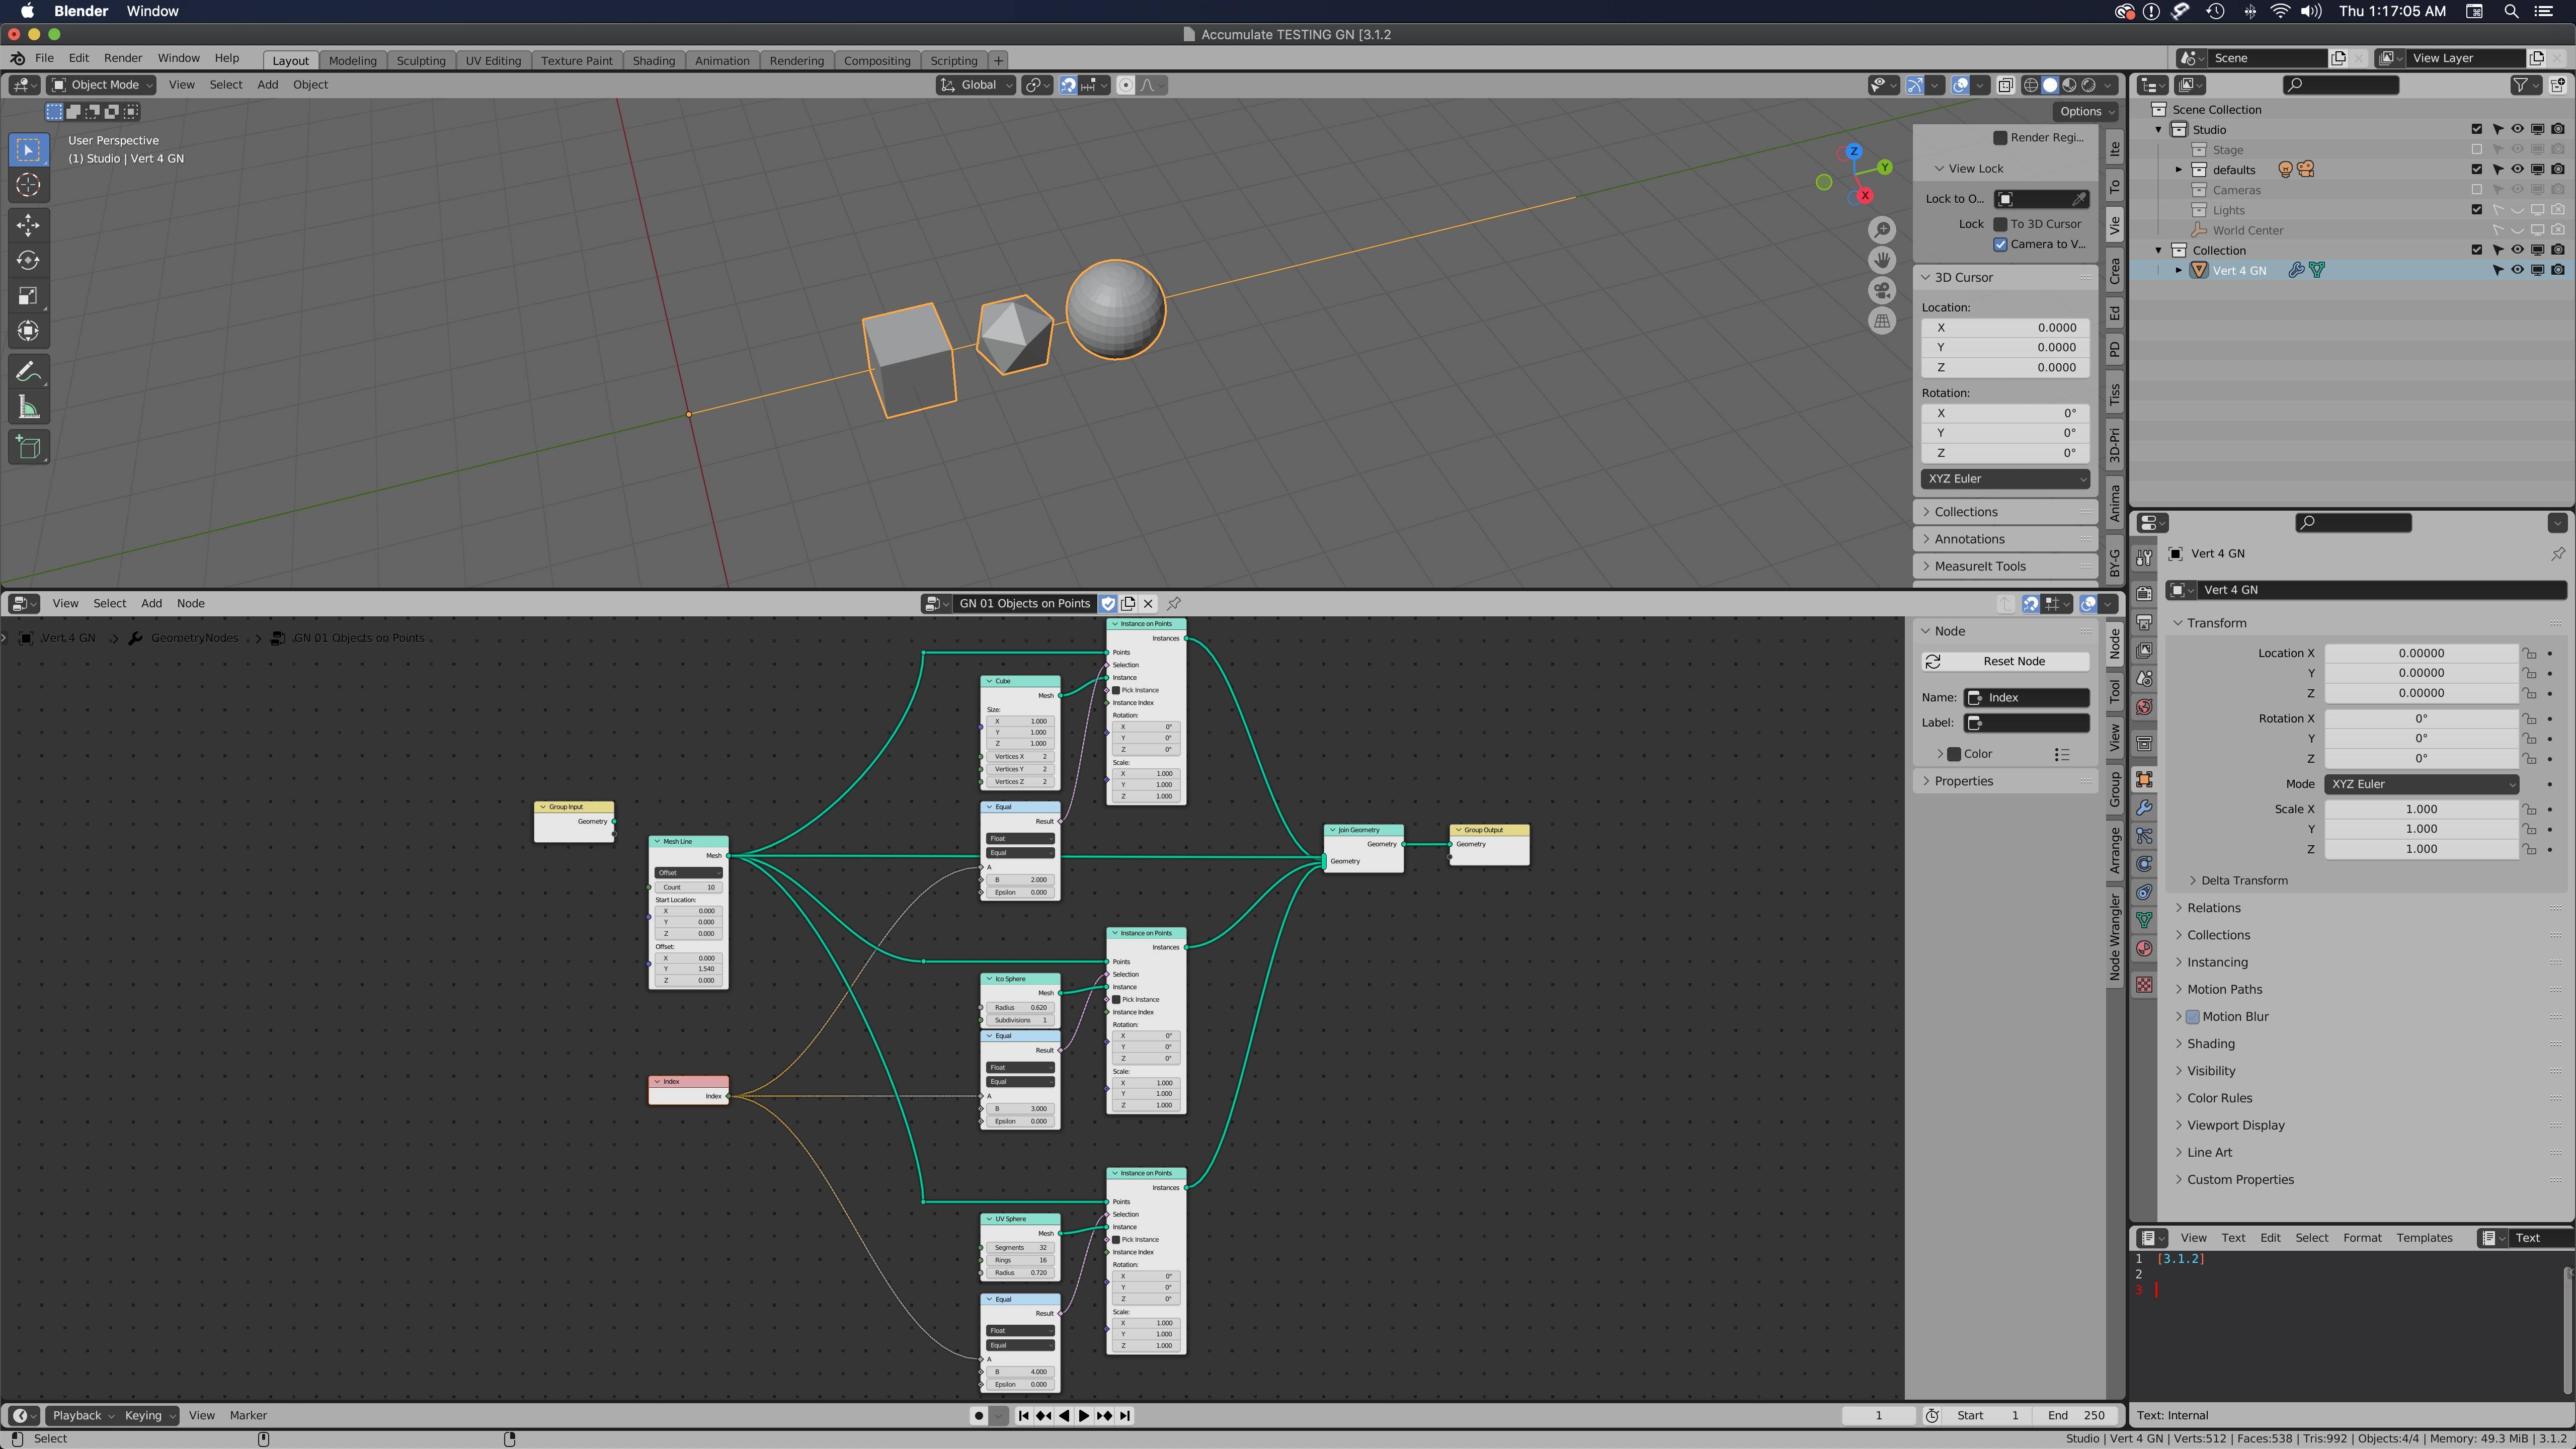Select the Add Cube tool

28,447
